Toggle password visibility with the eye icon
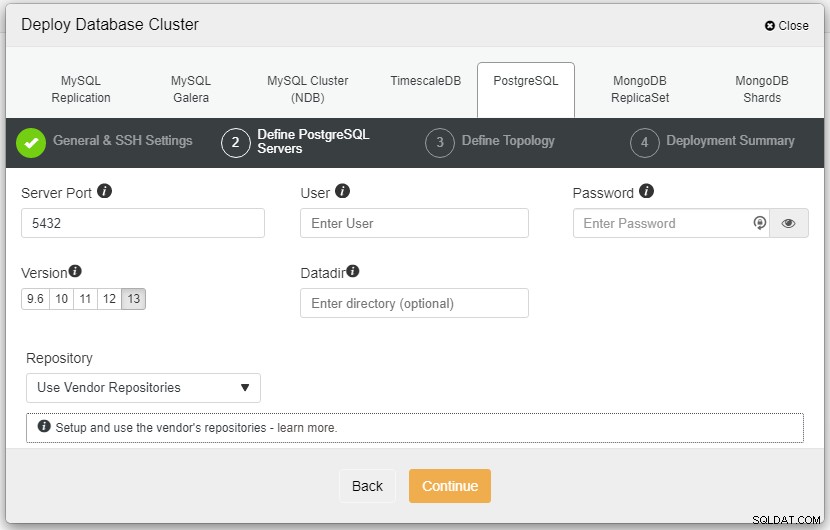 coord(788,223)
